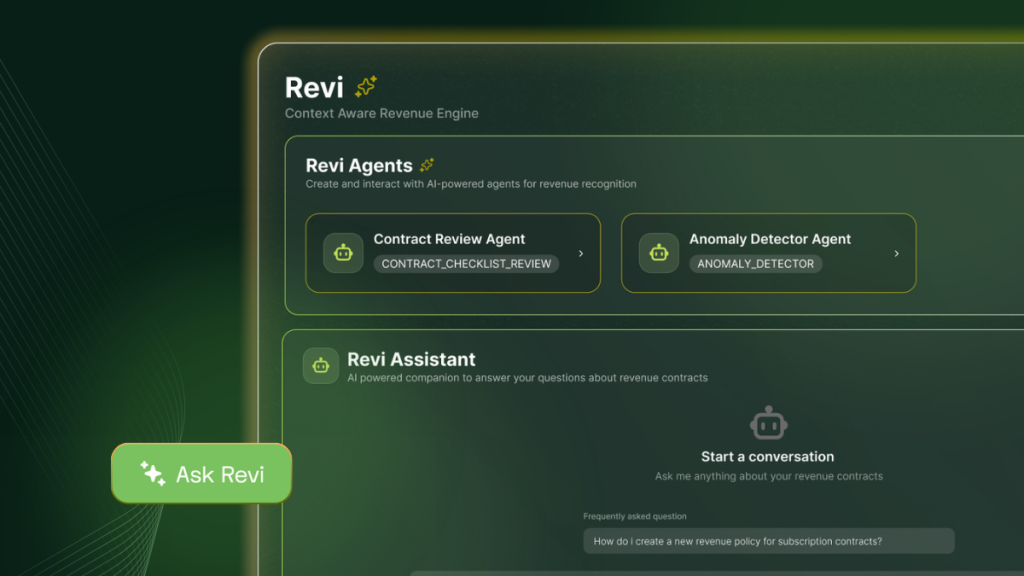
Task: Select the ANOMALY_DETECTOR tag
Action: tap(756, 264)
